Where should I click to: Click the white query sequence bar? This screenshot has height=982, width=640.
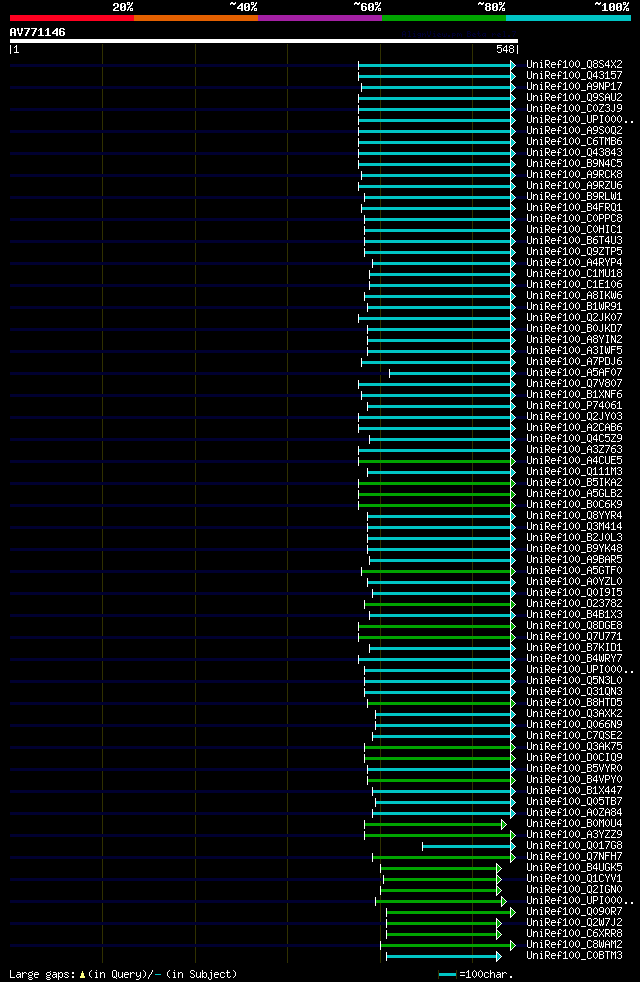coord(264,41)
